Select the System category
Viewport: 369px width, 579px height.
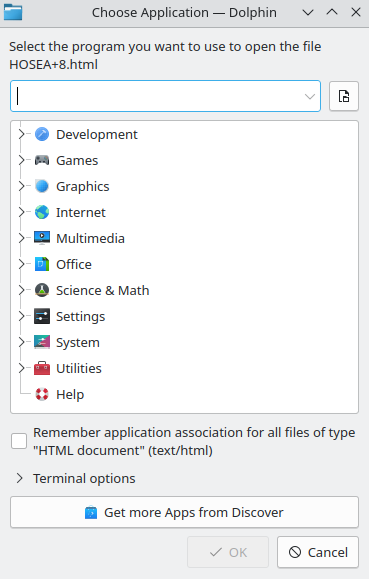[78, 342]
